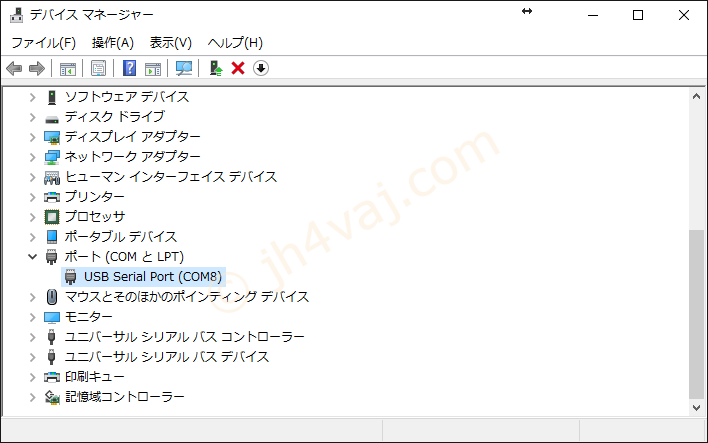708x443 pixels.
Task: Click the 印刷キュー printer icon
Action: (52, 377)
